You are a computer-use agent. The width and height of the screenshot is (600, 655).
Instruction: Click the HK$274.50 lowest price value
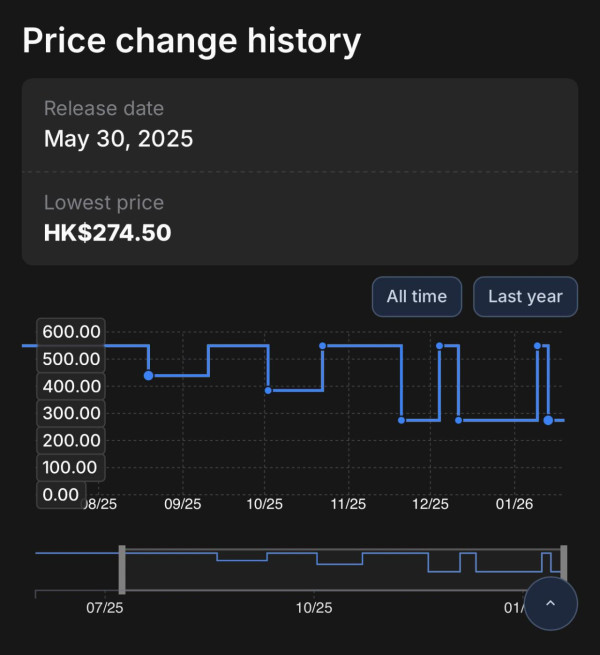coord(107,233)
